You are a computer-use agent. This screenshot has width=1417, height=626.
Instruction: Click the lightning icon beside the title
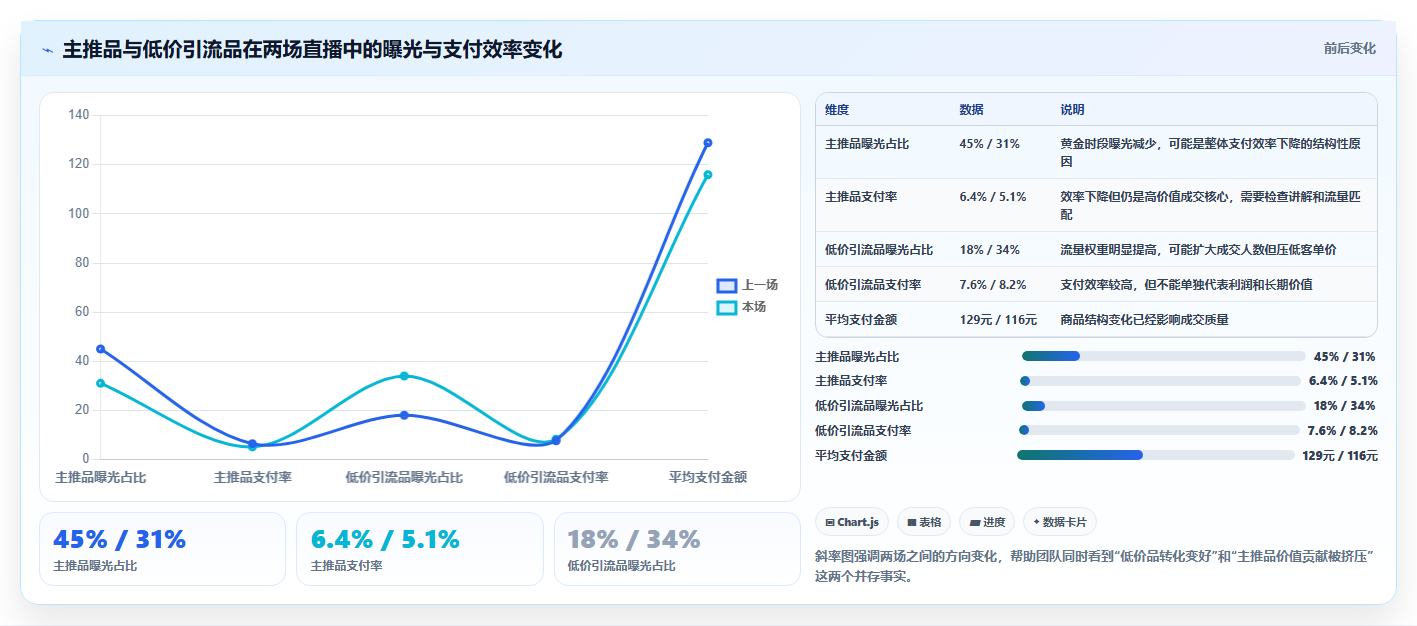[x=47, y=50]
